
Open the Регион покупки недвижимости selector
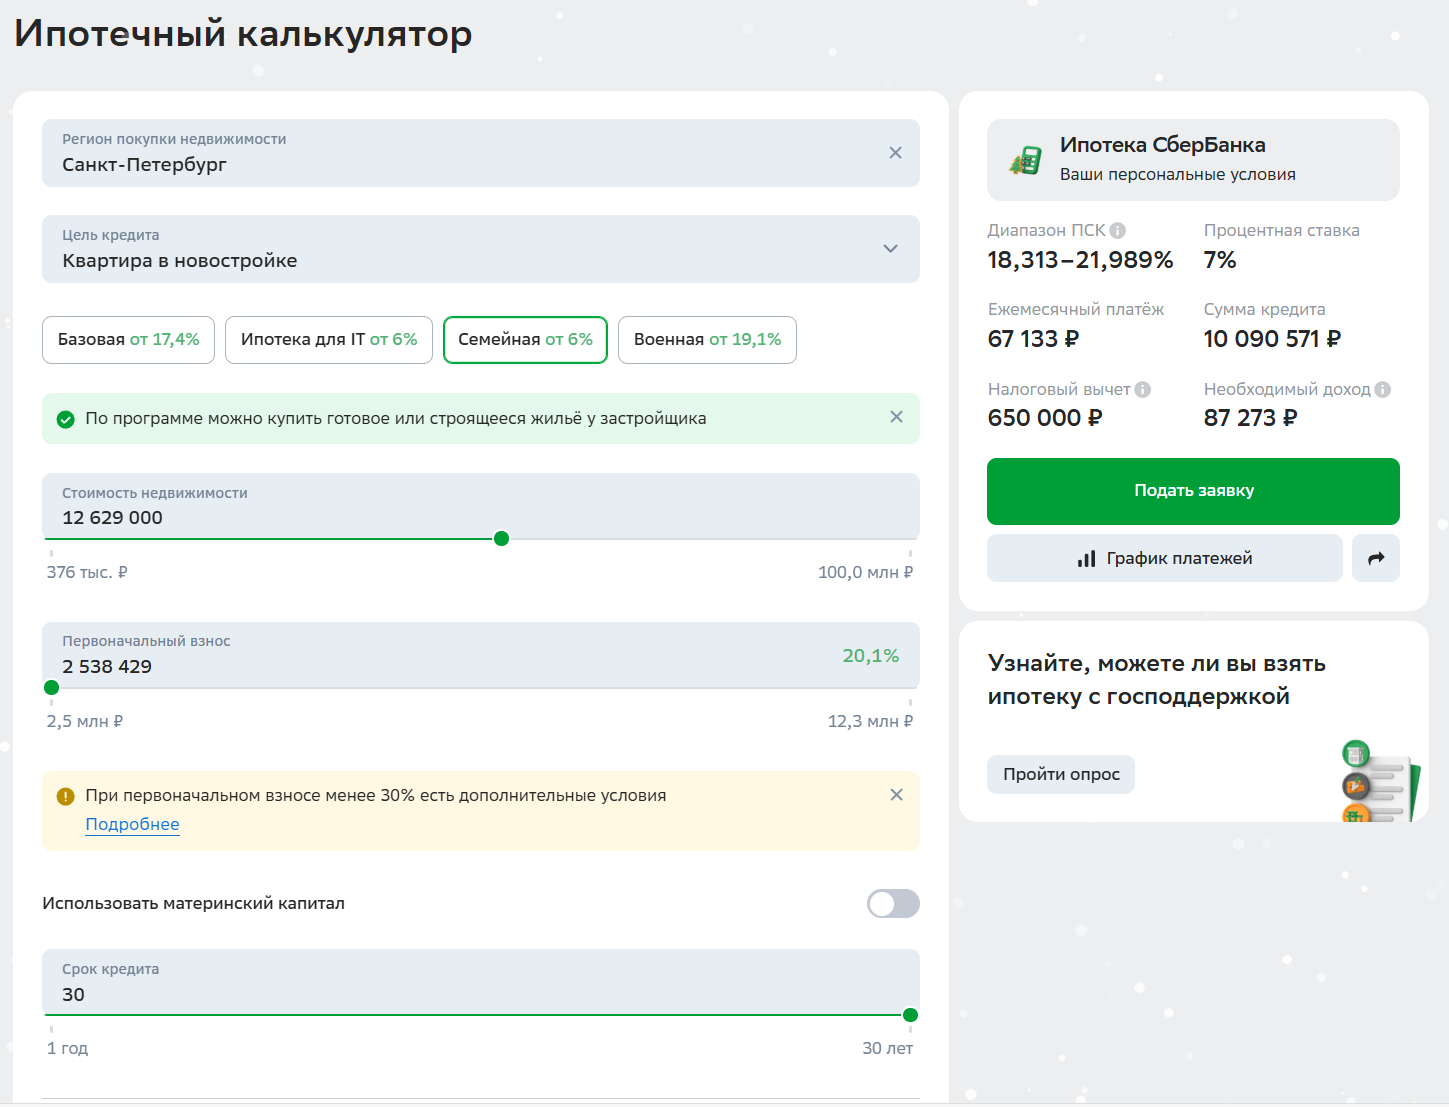pos(460,153)
